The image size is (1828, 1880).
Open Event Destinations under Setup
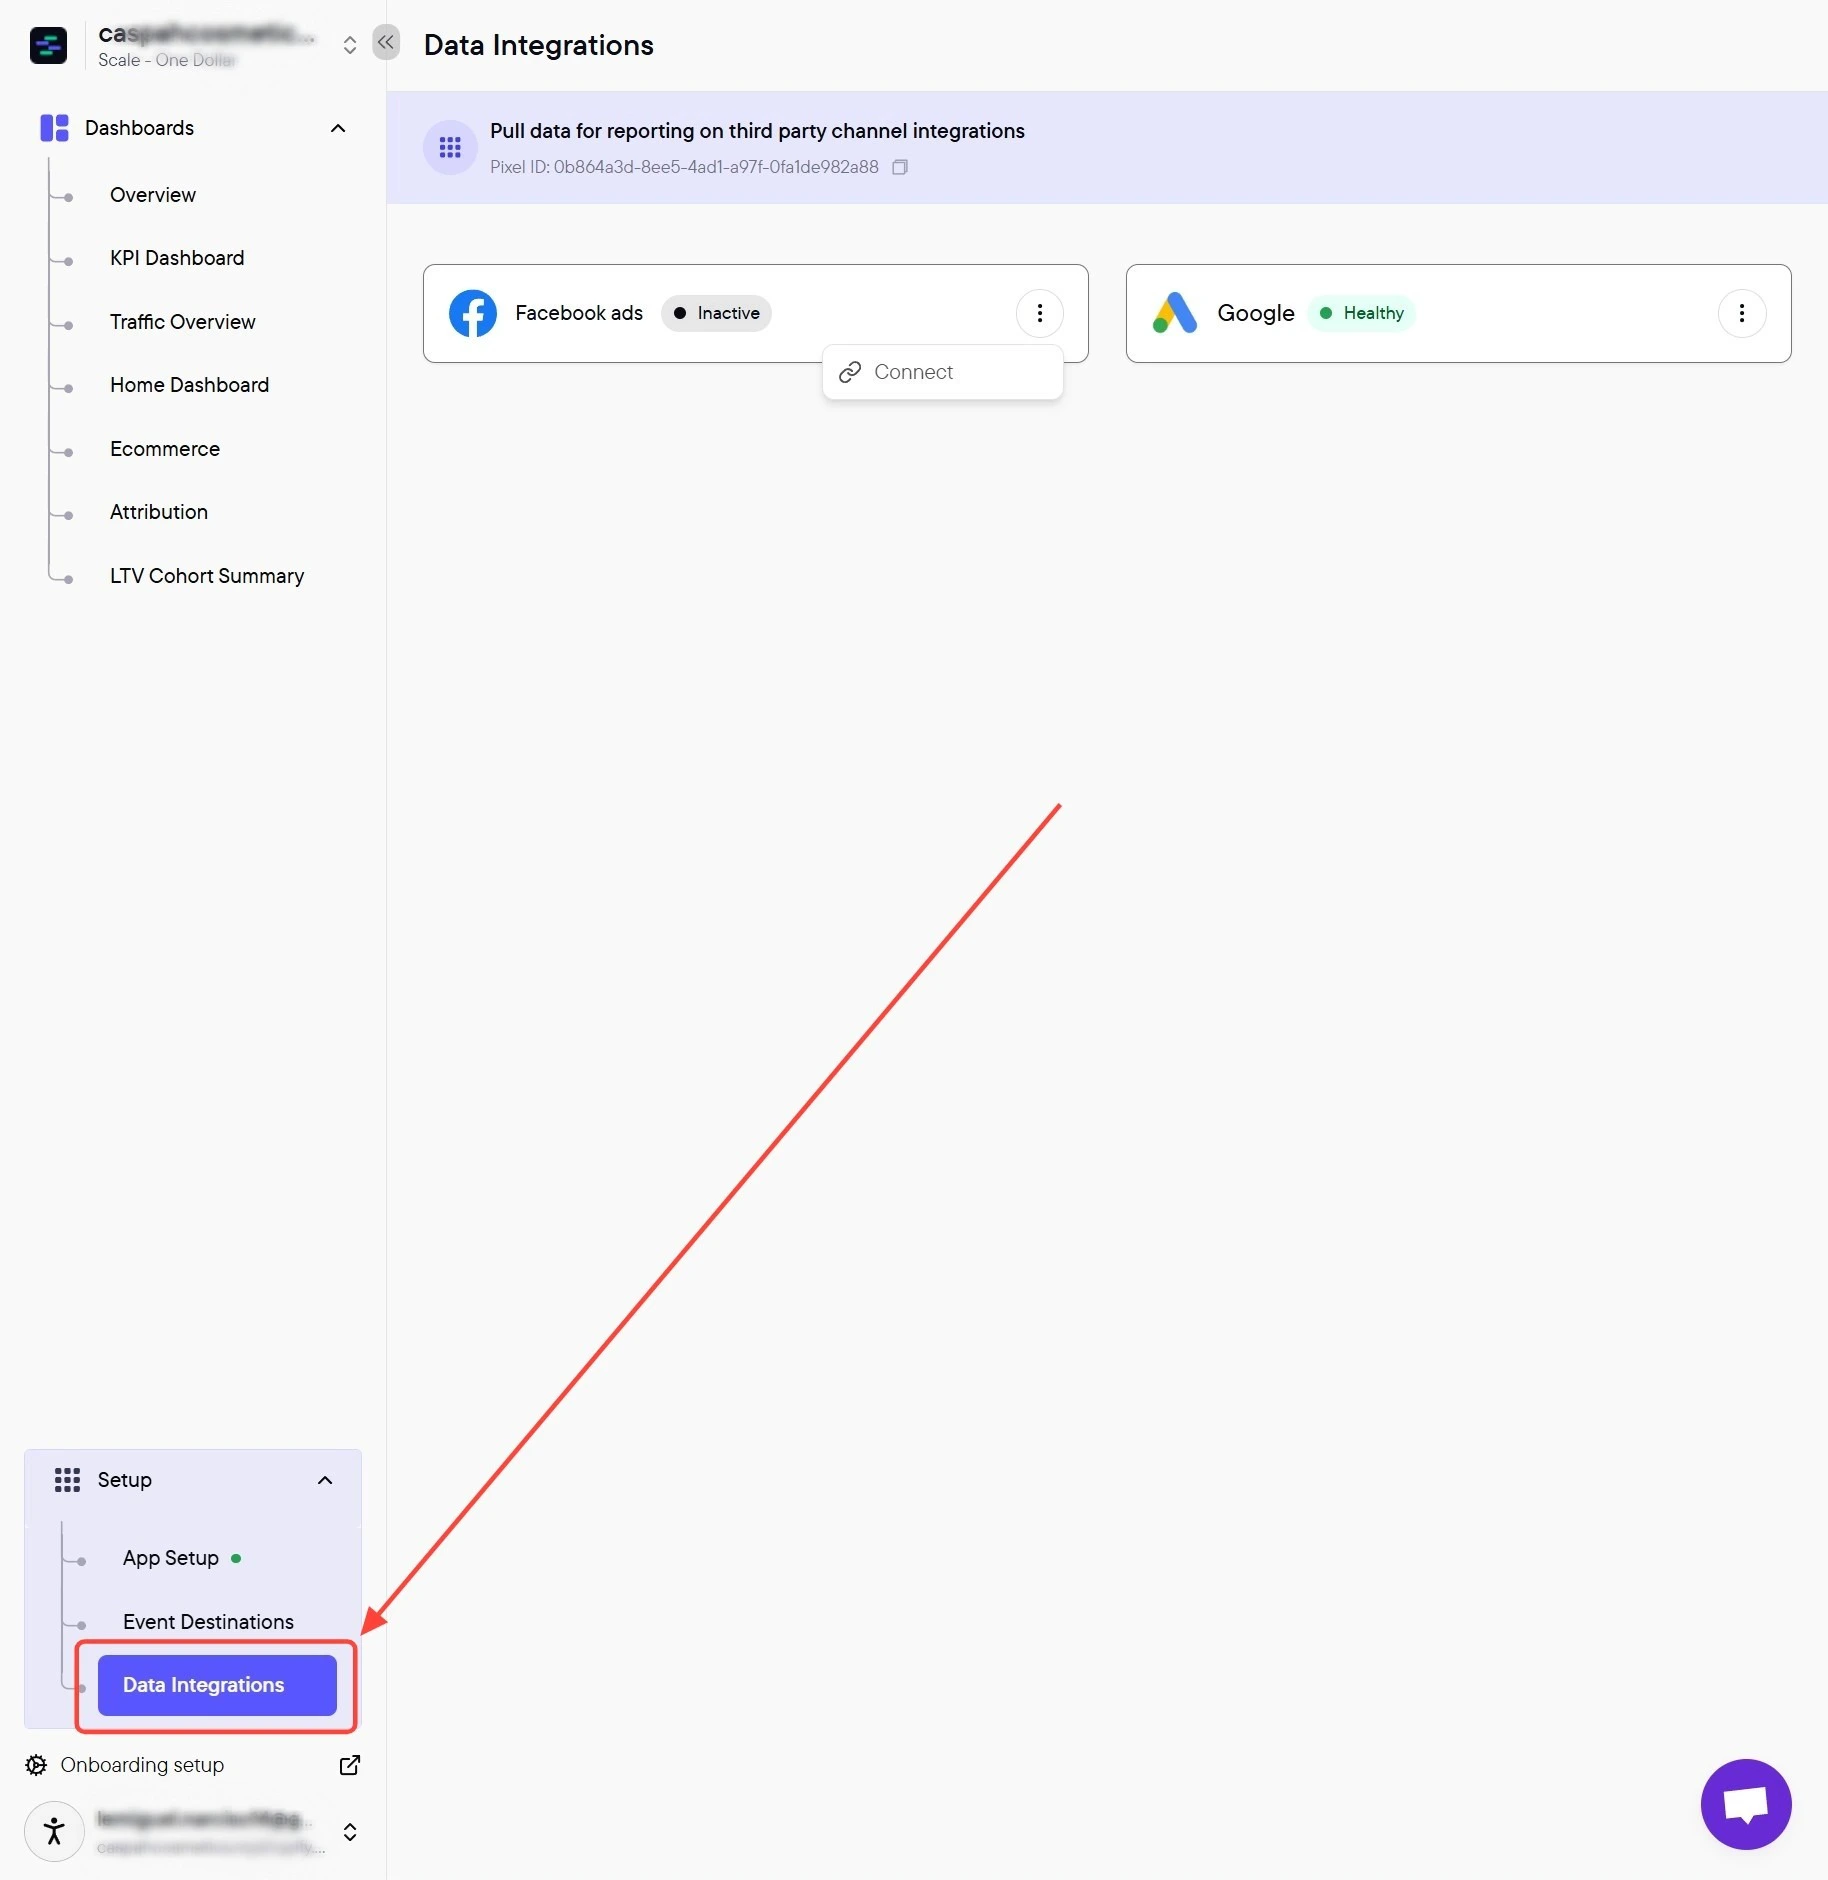pos(208,1622)
